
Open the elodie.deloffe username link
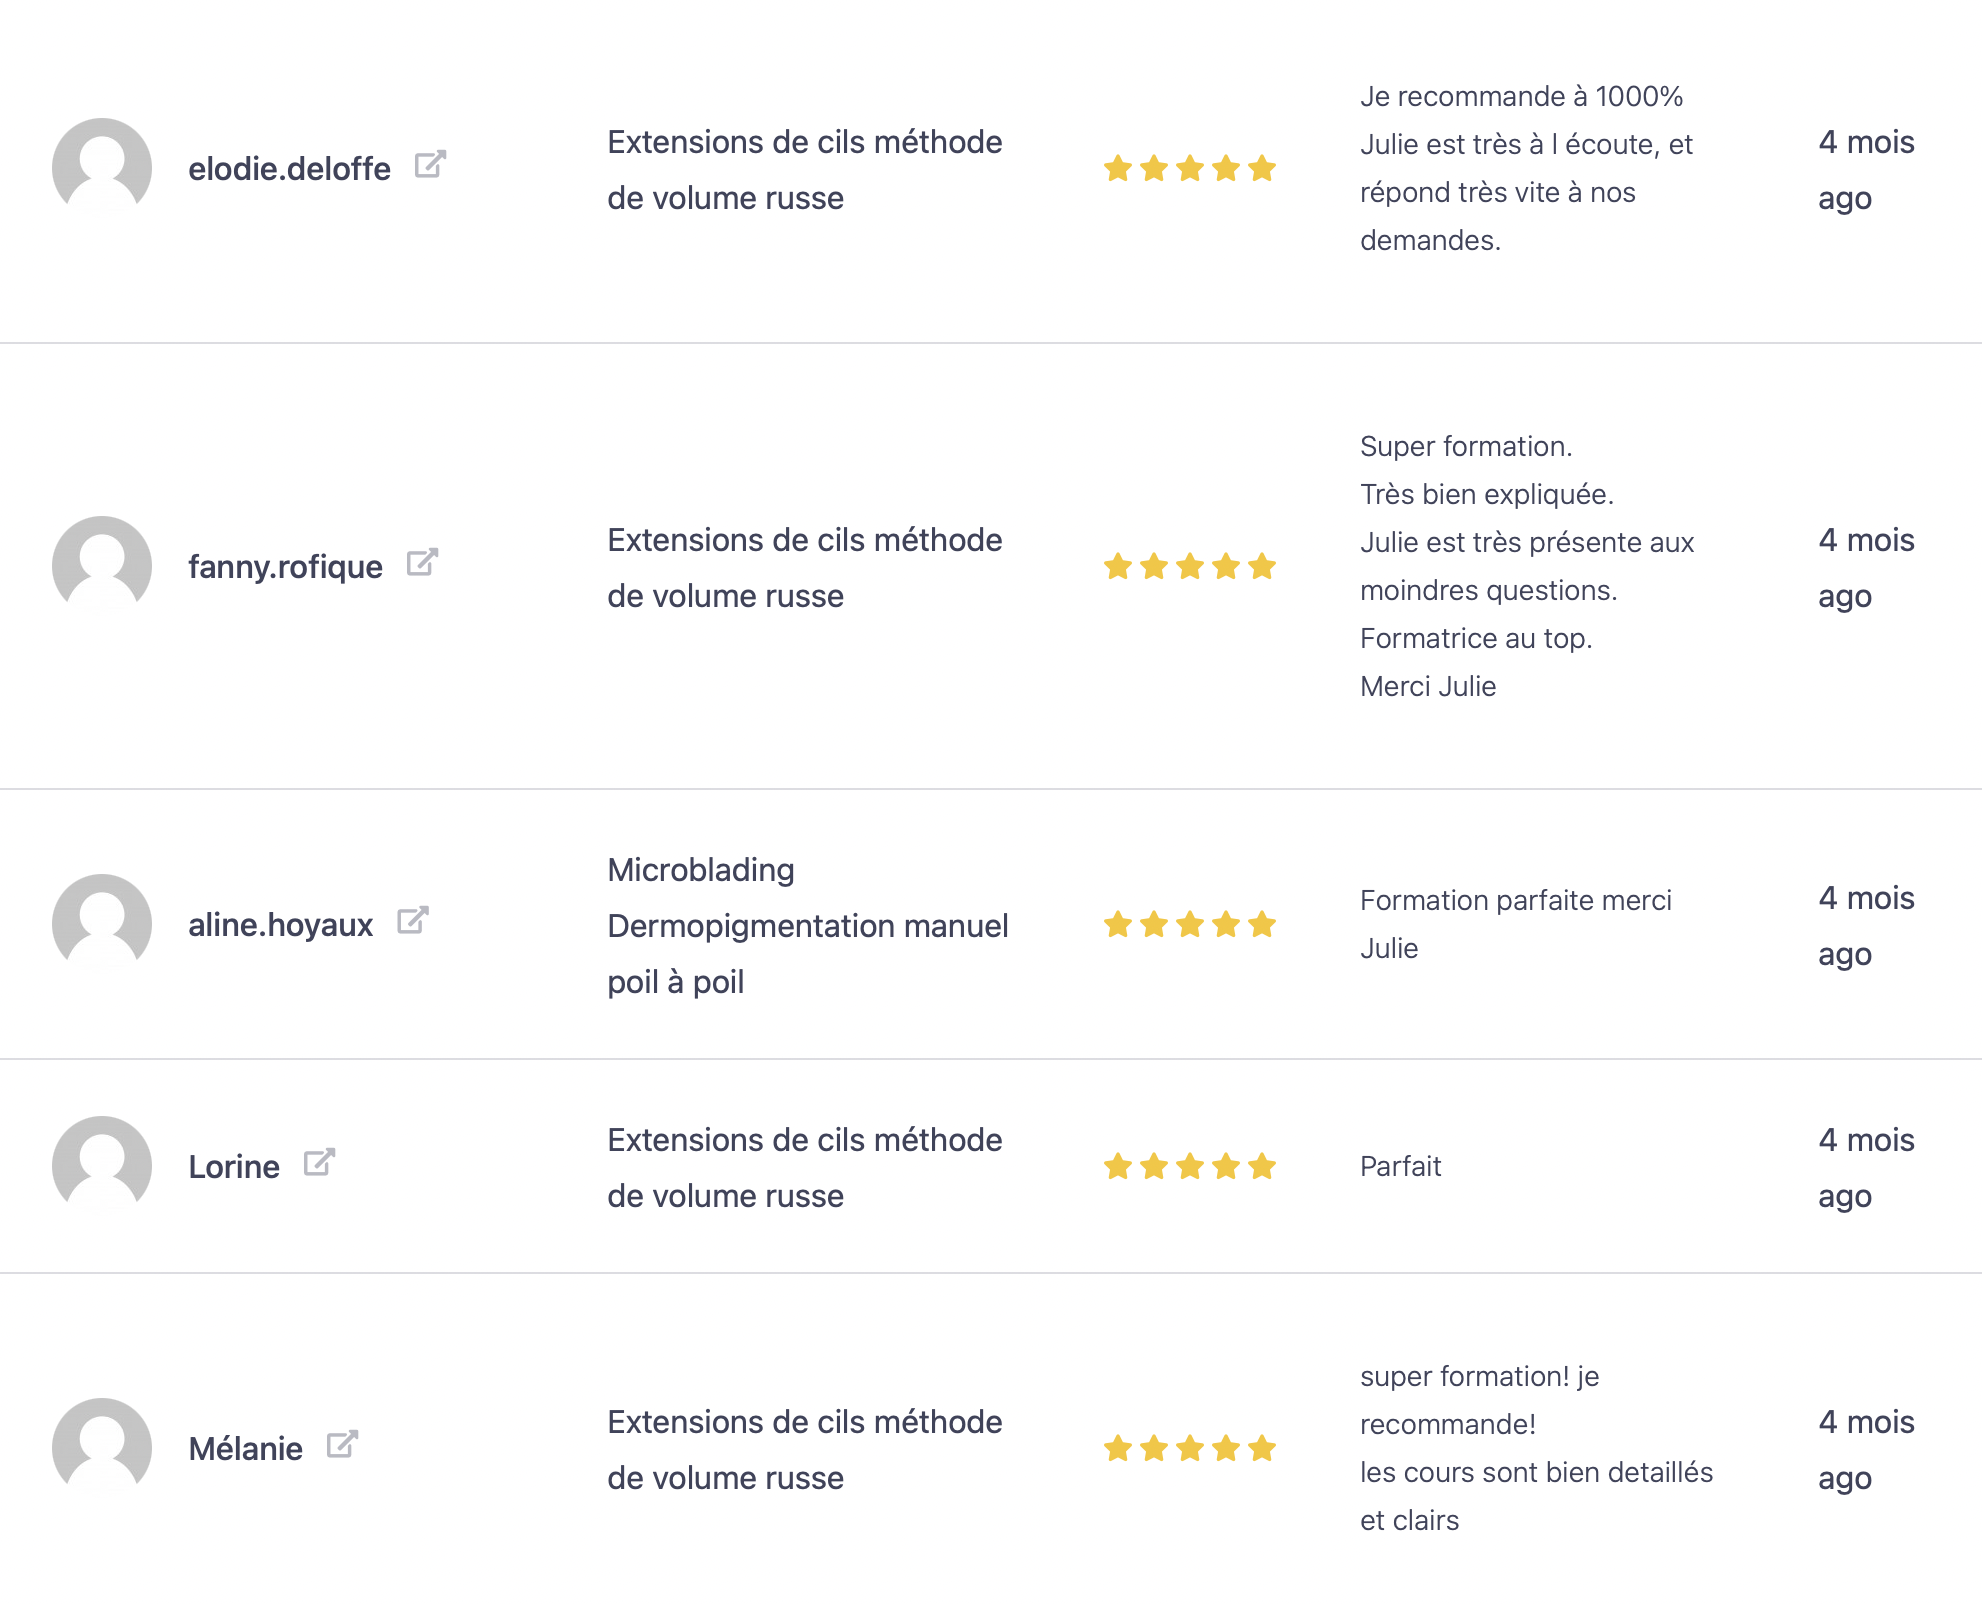[289, 169]
